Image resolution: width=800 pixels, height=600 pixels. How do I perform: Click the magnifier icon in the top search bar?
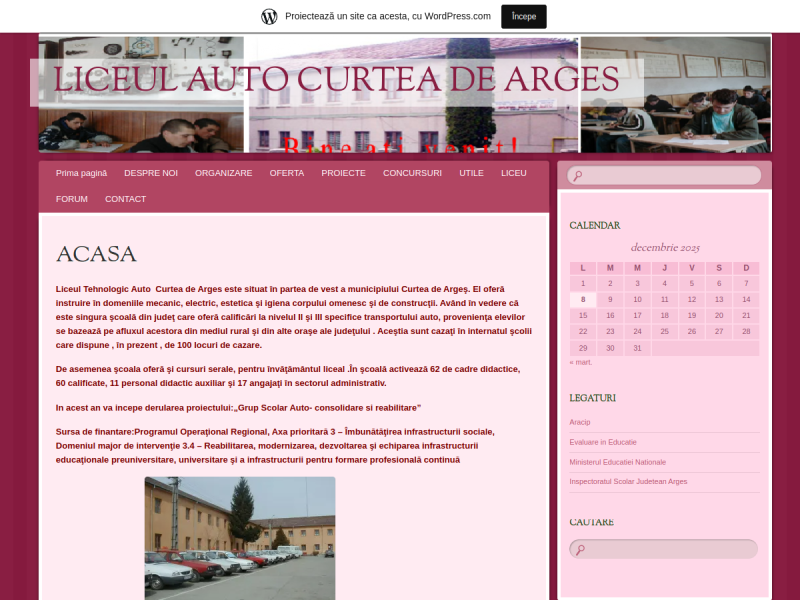point(578,174)
